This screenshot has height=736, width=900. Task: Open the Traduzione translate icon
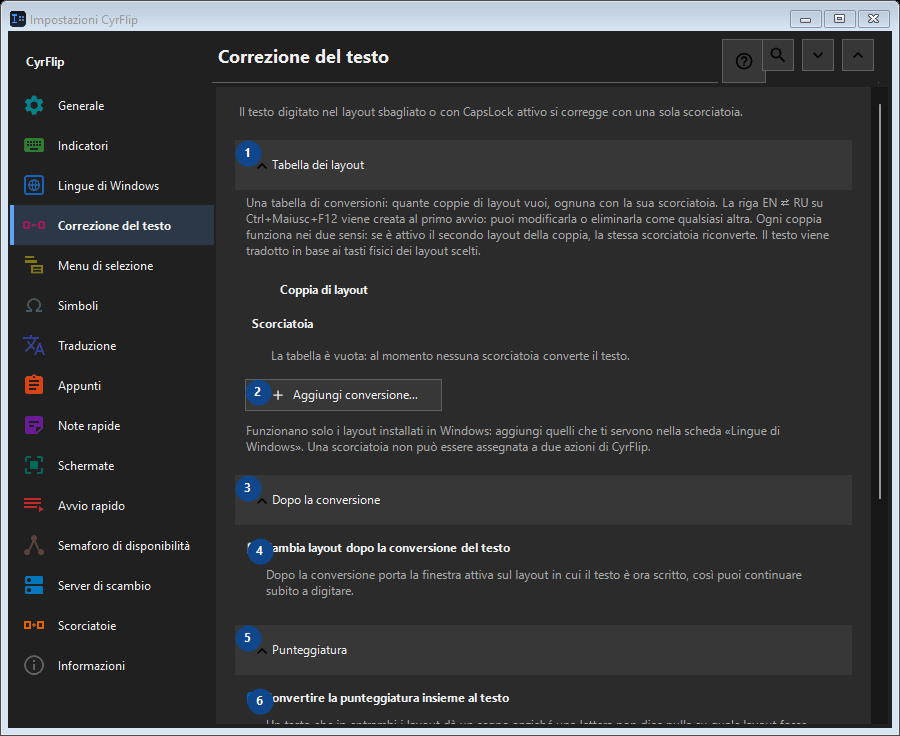(x=34, y=346)
